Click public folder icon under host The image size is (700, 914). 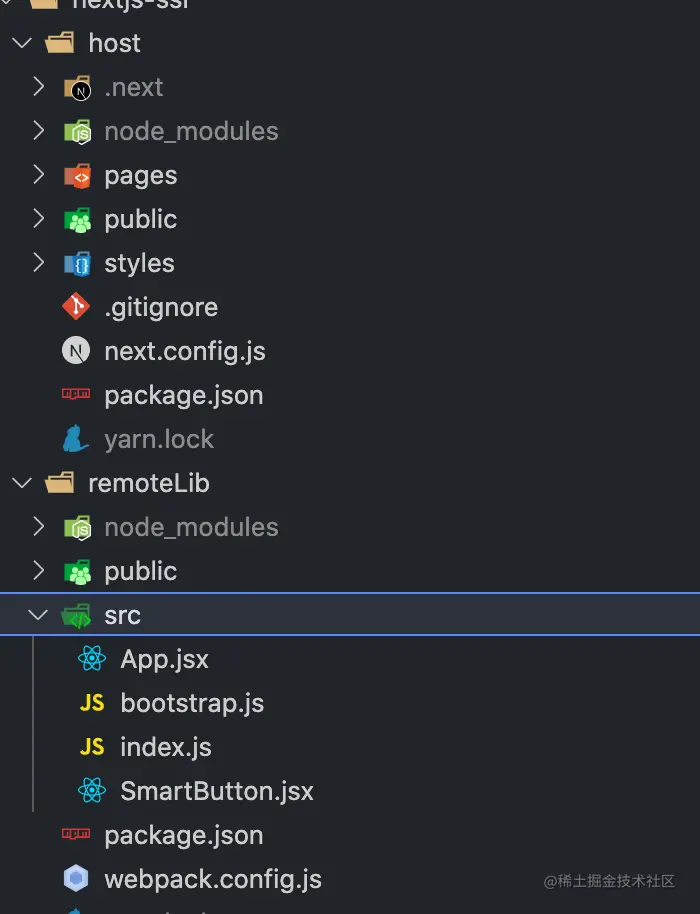78,220
